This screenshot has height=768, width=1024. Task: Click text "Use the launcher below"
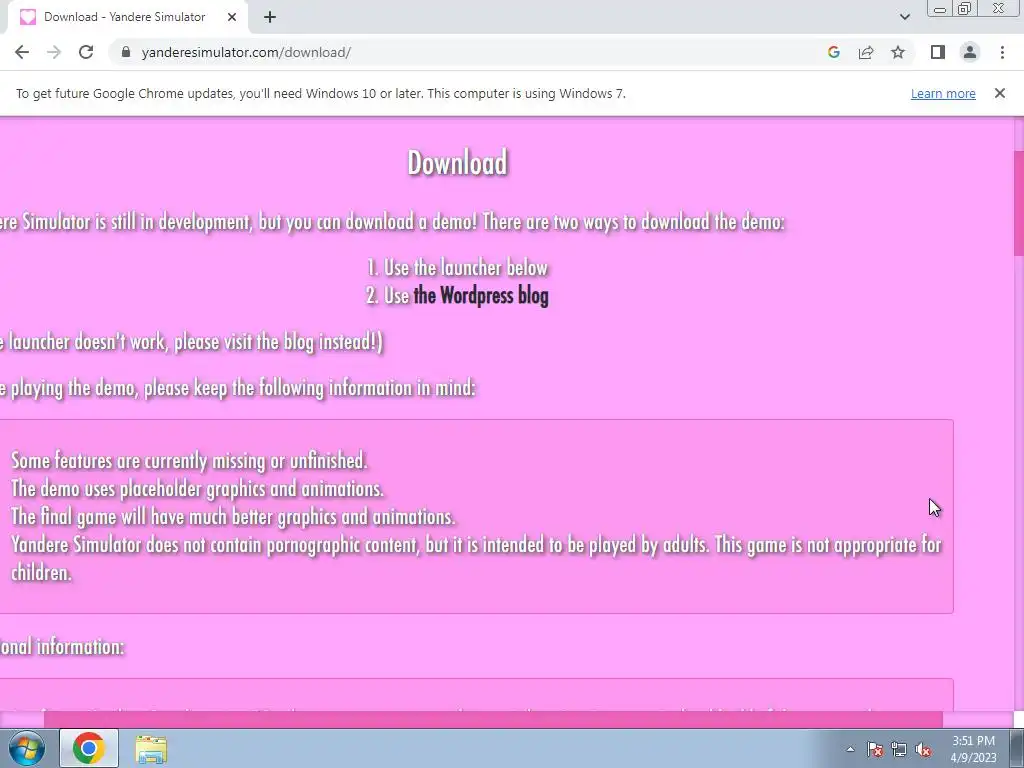click(x=466, y=268)
